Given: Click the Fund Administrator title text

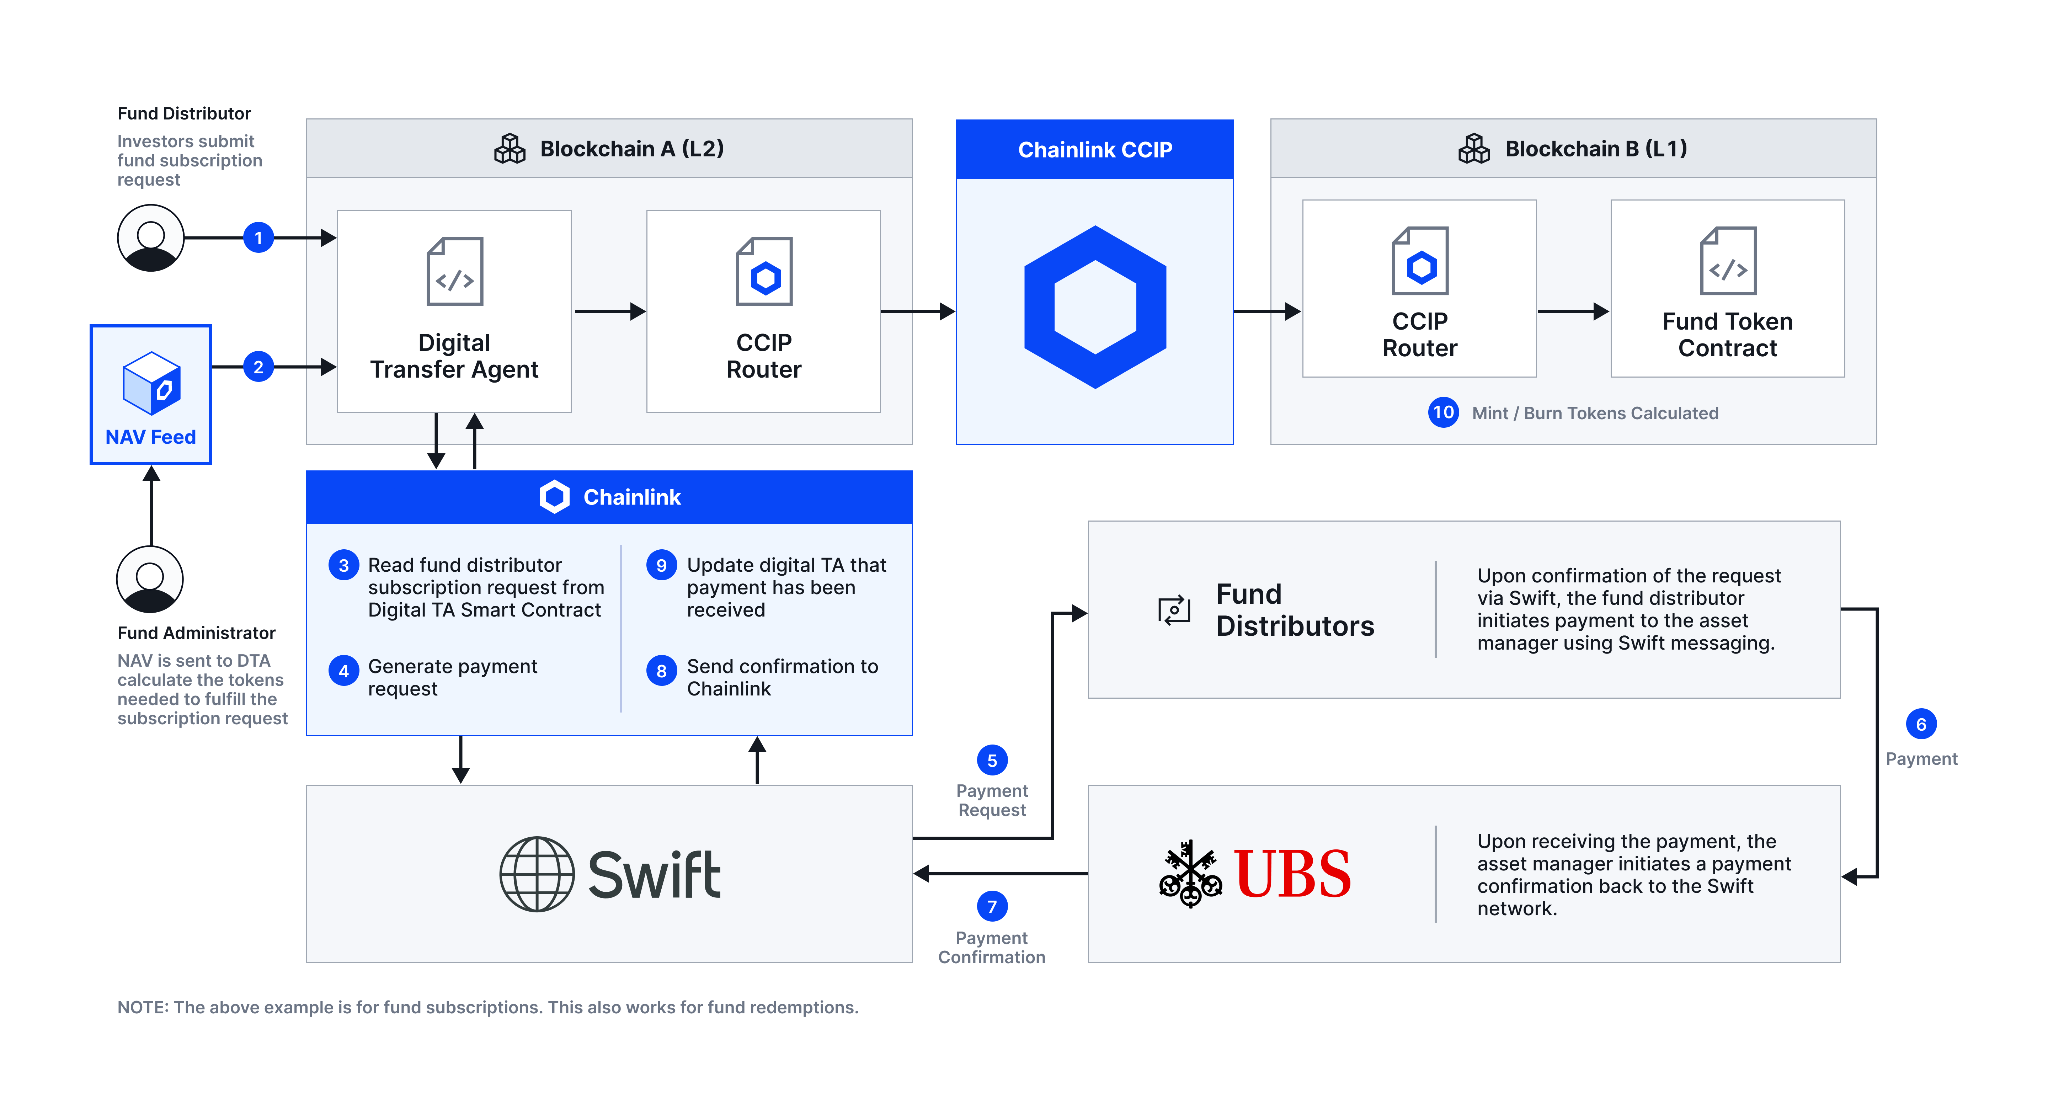Looking at the screenshot, I should [196, 633].
